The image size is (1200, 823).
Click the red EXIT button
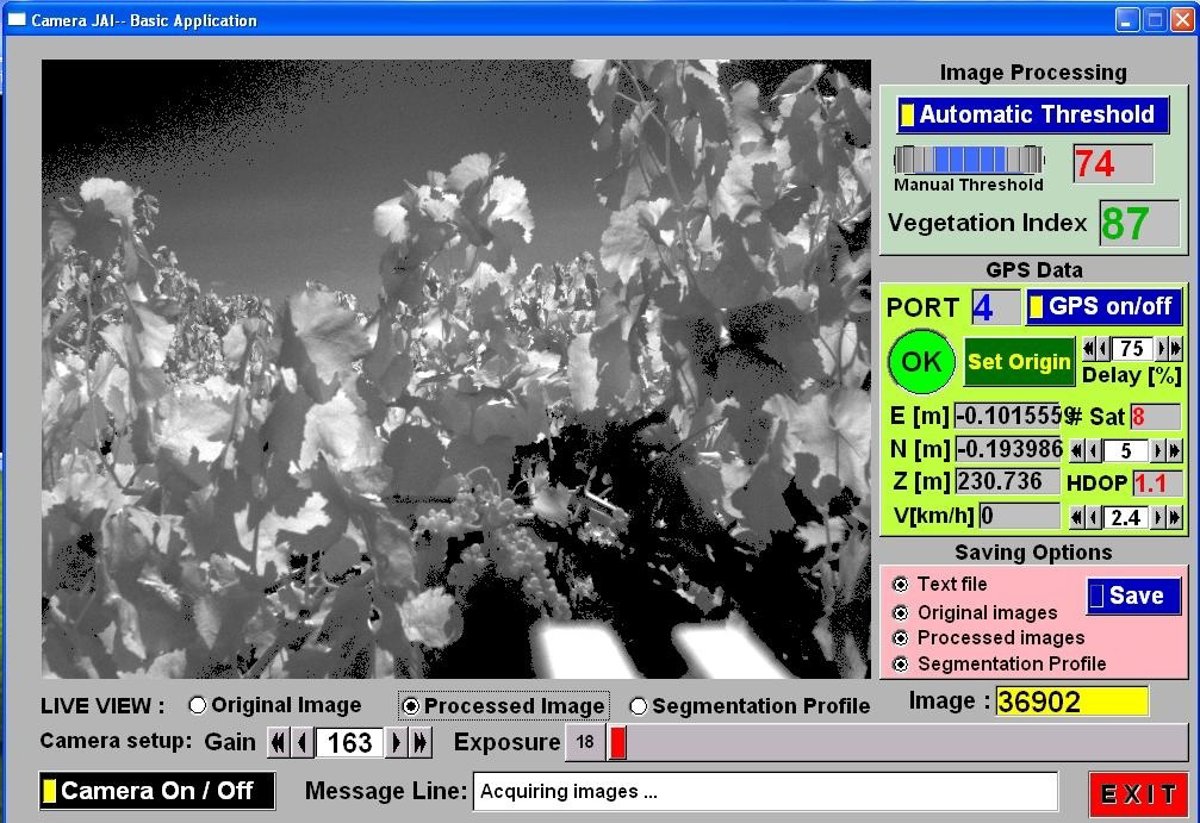click(1138, 794)
